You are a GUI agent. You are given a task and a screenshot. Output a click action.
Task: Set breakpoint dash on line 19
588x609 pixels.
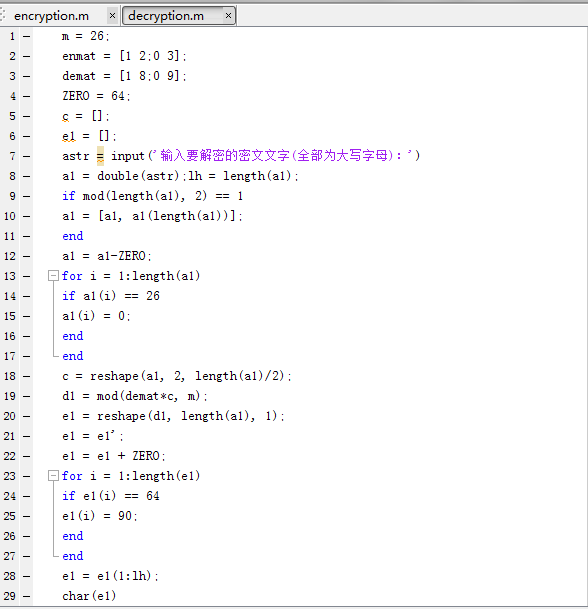pyautogui.click(x=26, y=396)
